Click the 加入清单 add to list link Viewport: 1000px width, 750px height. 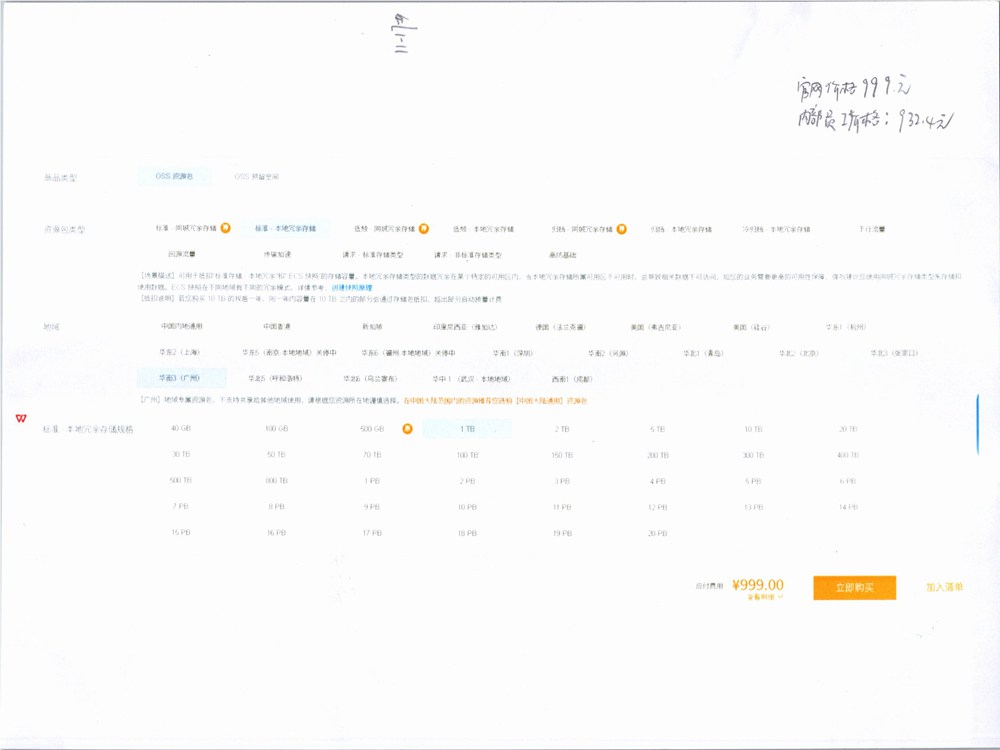(944, 587)
